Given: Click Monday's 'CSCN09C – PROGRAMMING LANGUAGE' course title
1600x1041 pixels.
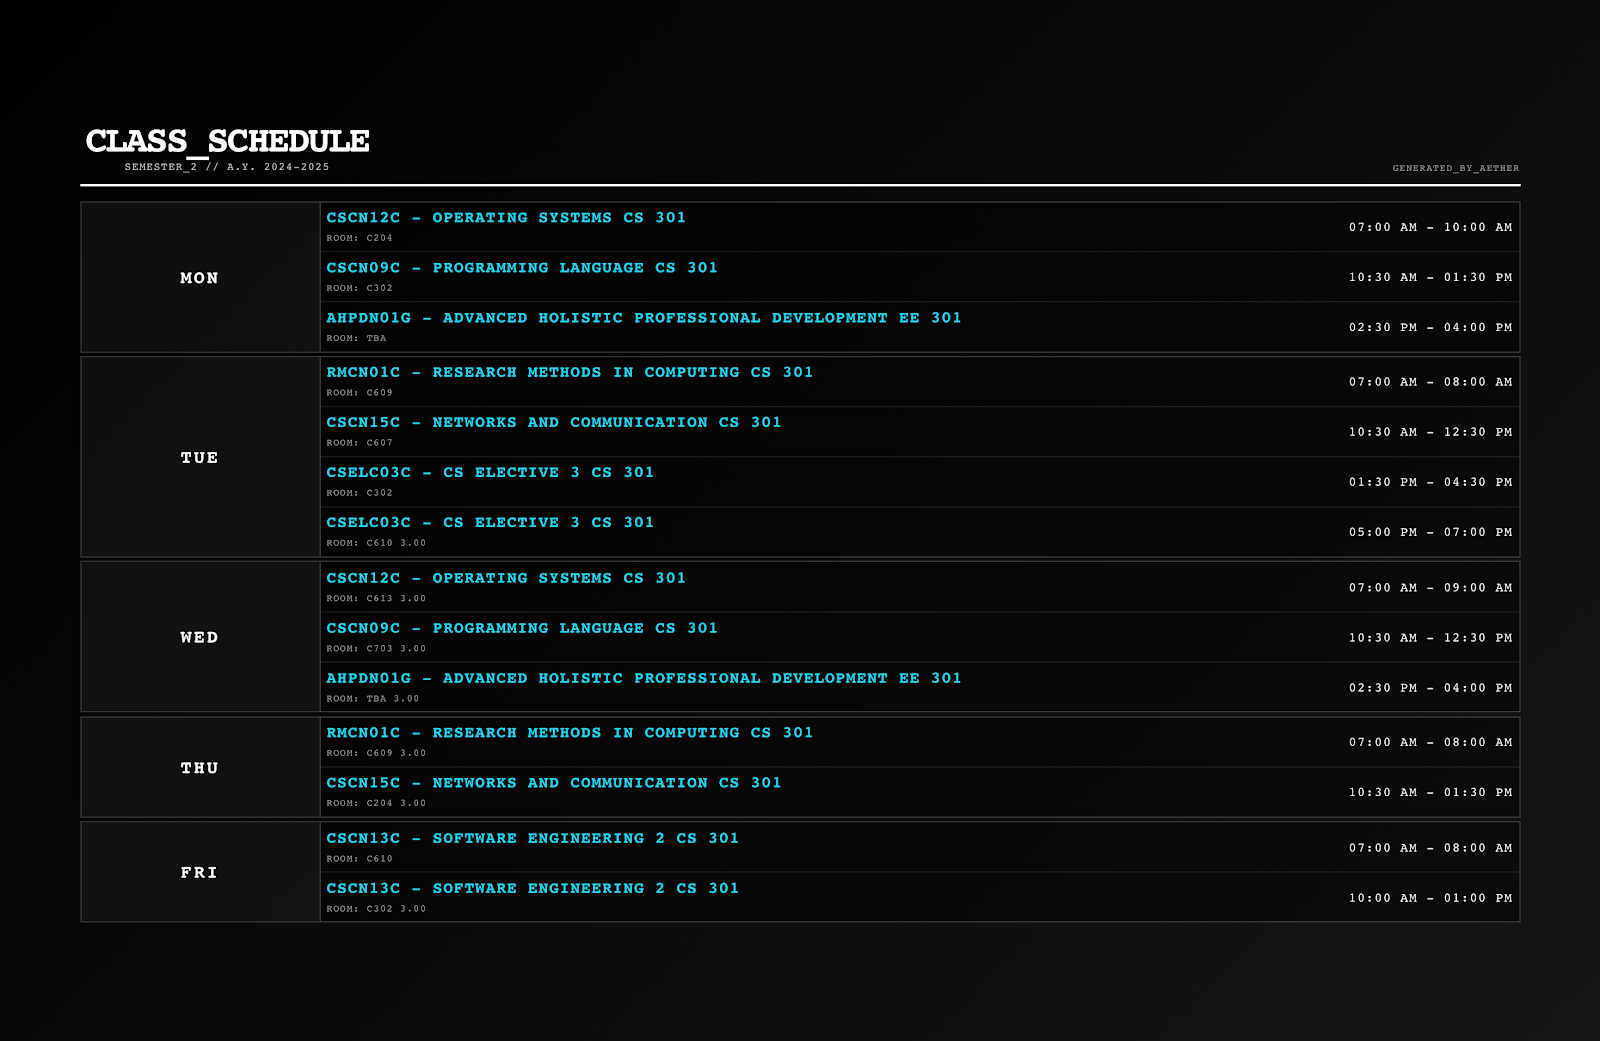Looking at the screenshot, I should pos(522,268).
